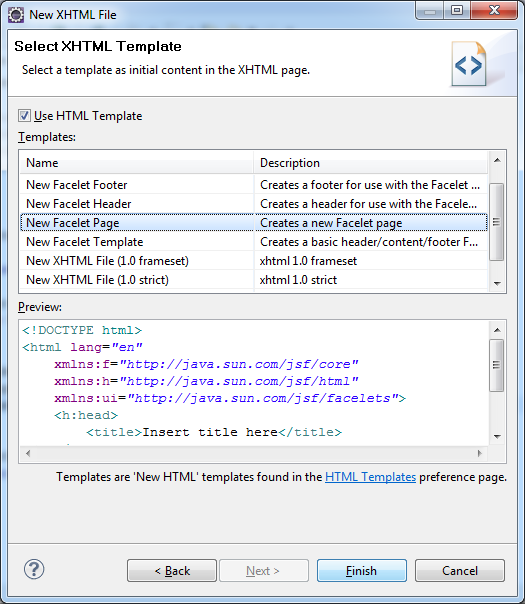Click the 'Creates a footer for use' description
The width and height of the screenshot is (525, 604).
click(370, 185)
